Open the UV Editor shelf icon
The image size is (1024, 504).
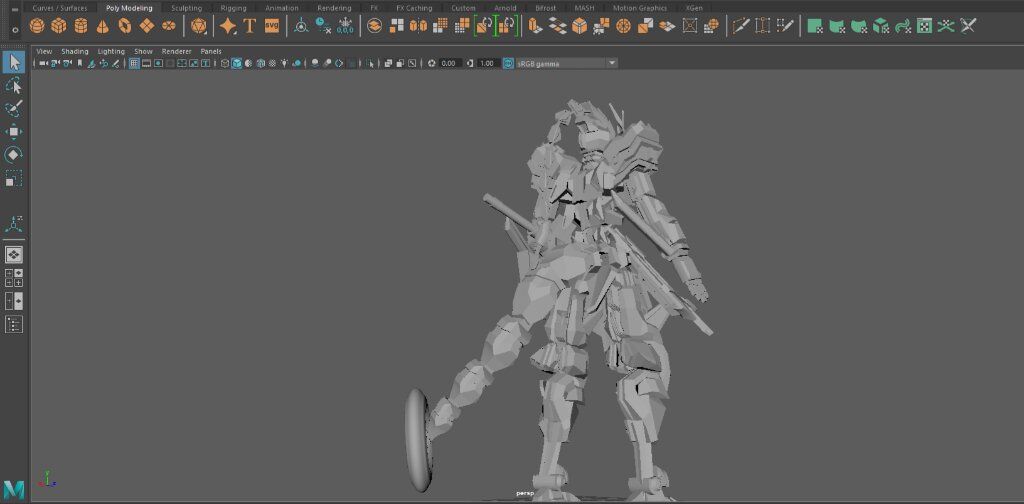coord(924,26)
